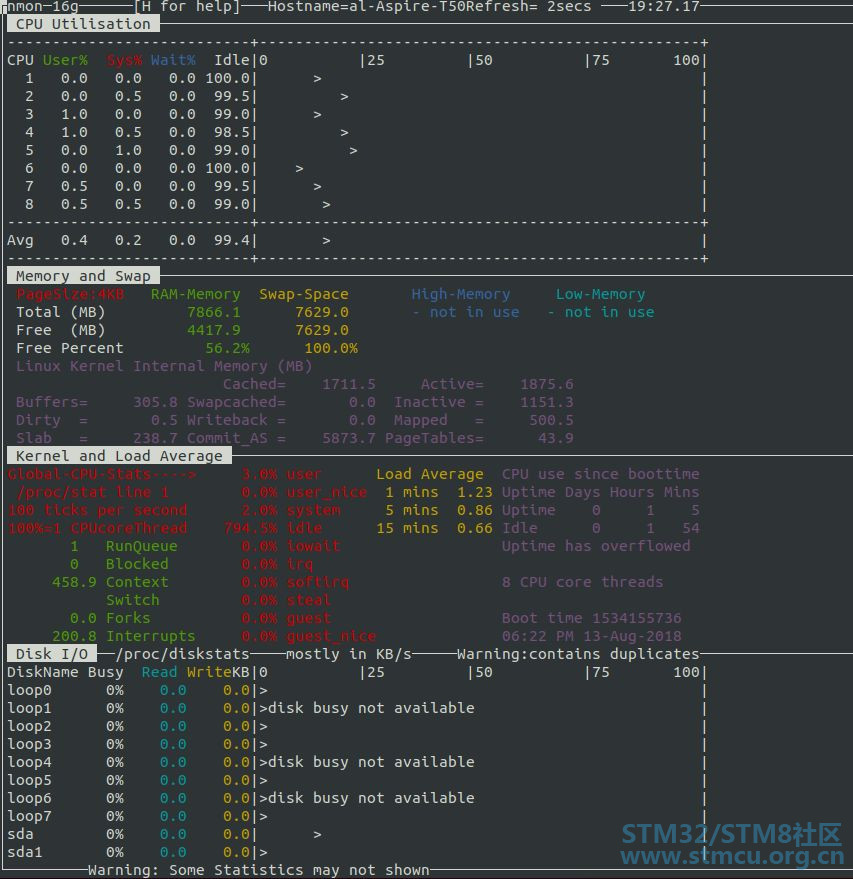
Task: Click the loop4 disk row name
Action: [29, 762]
